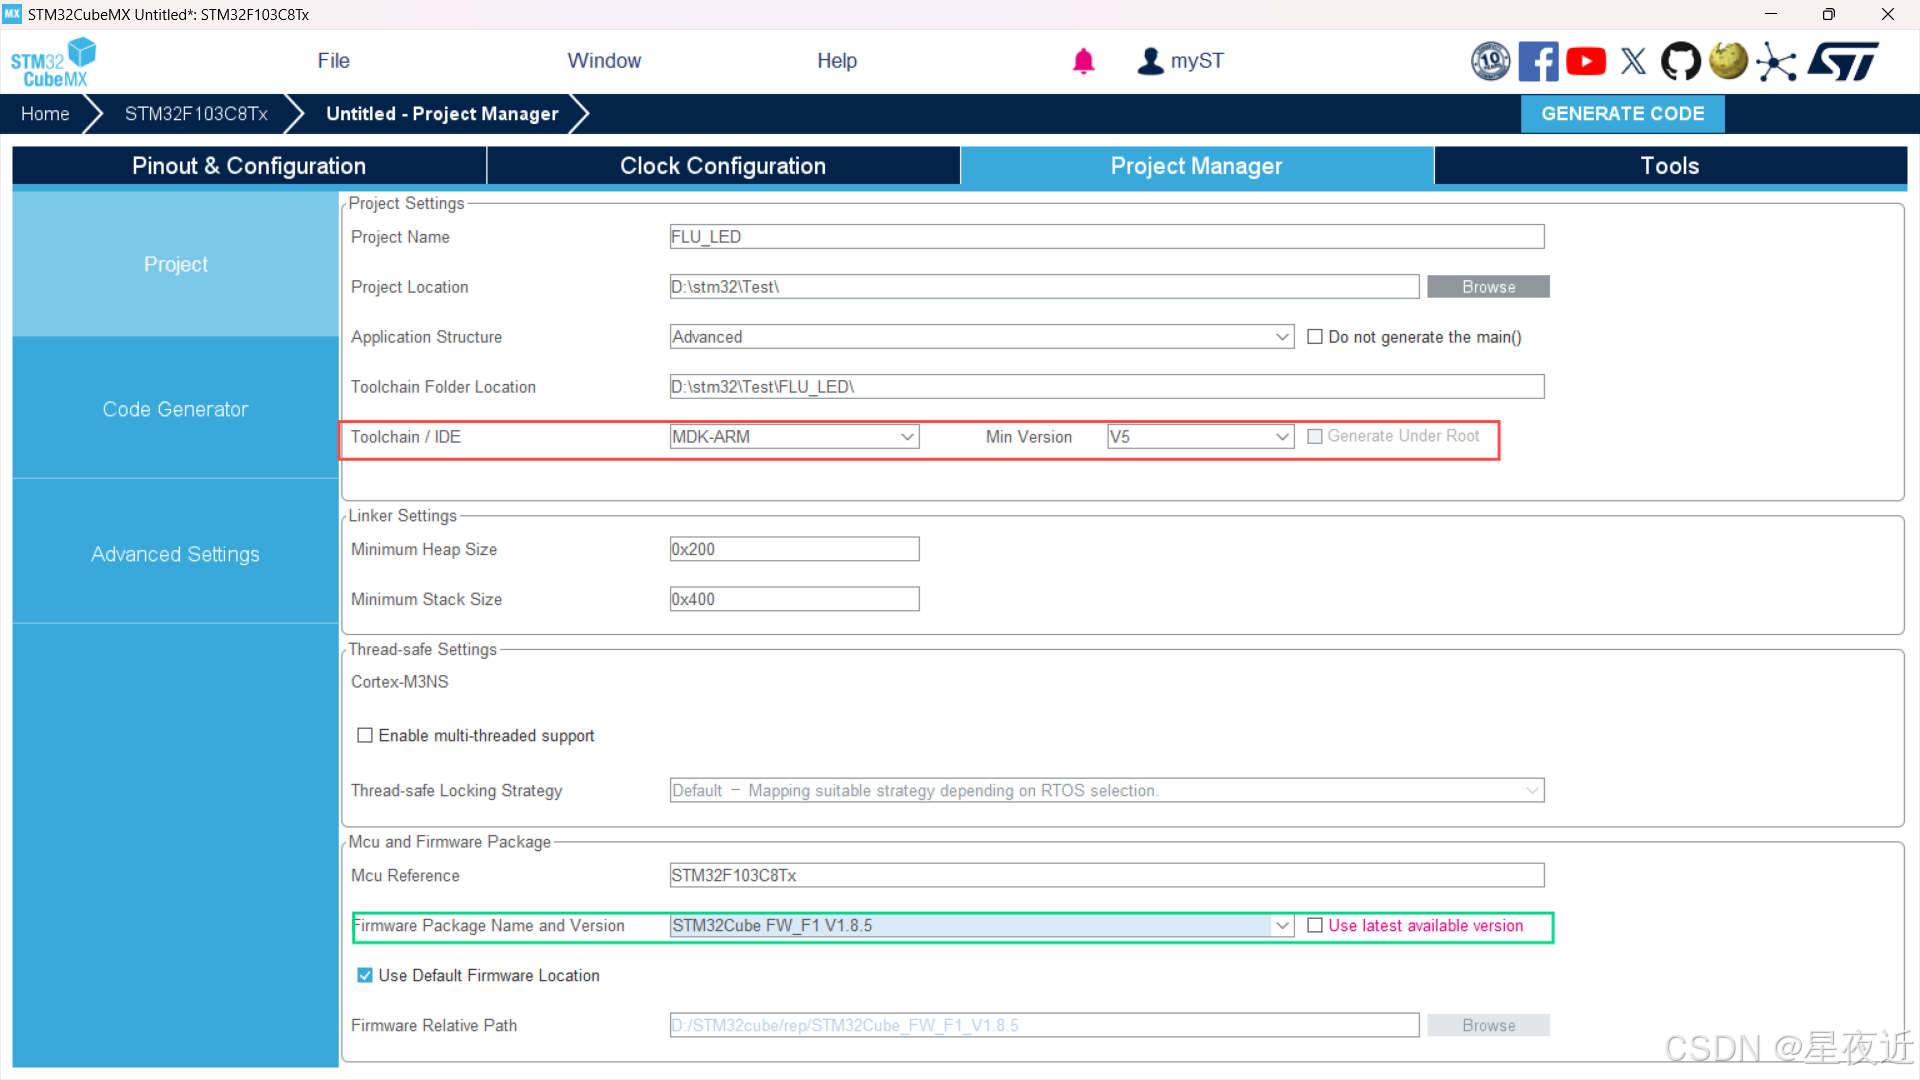Click the GitHub icon
1920x1080 pixels.
click(1680, 62)
